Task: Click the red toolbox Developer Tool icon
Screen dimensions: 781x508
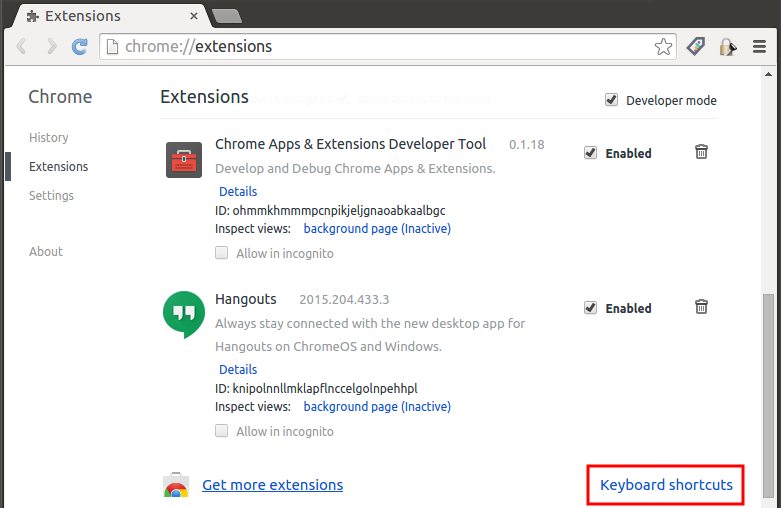Action: 184,160
